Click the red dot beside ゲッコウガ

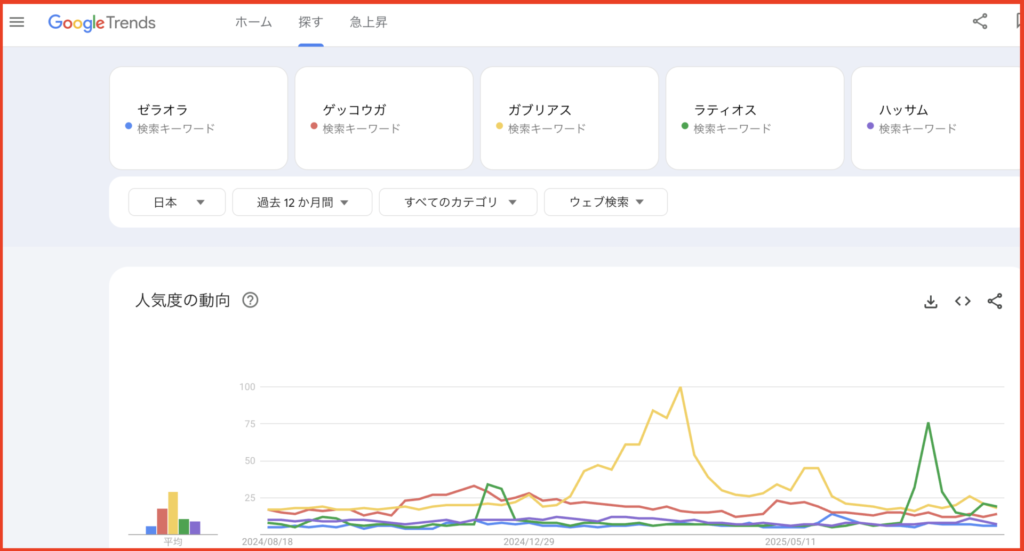[314, 126]
